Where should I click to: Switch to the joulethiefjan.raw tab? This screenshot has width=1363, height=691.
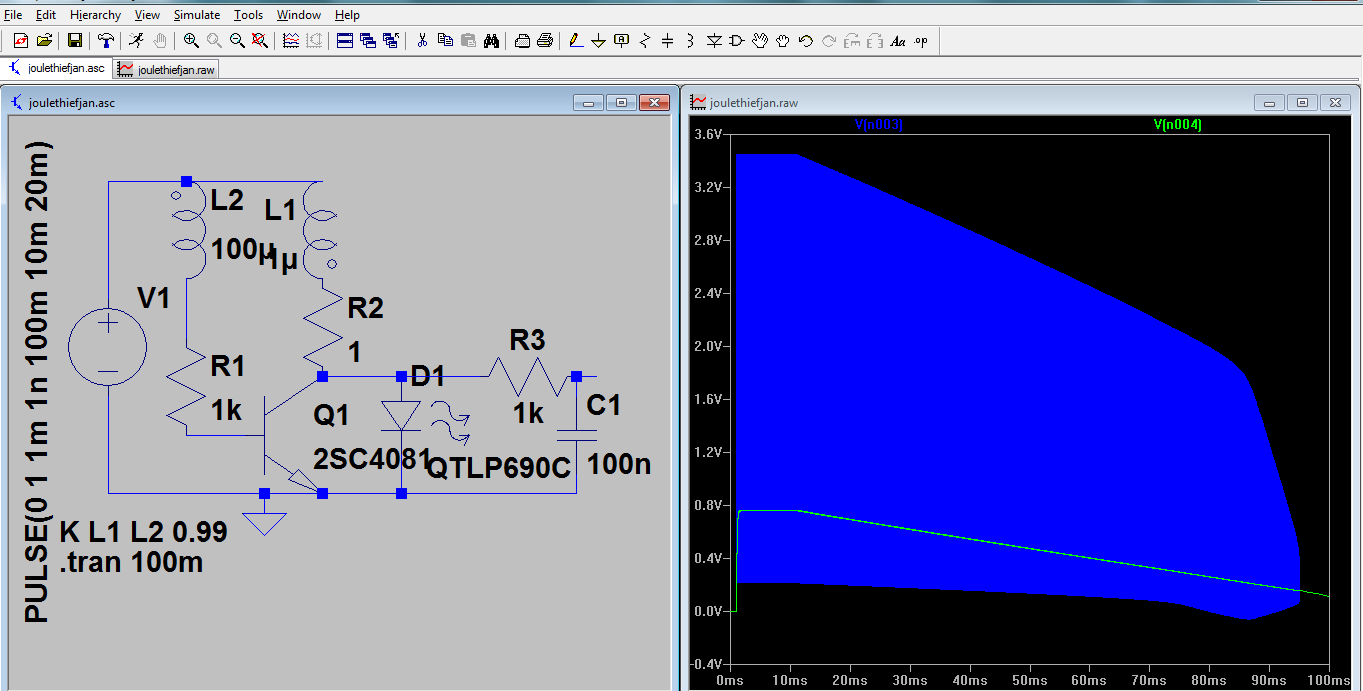tap(165, 69)
